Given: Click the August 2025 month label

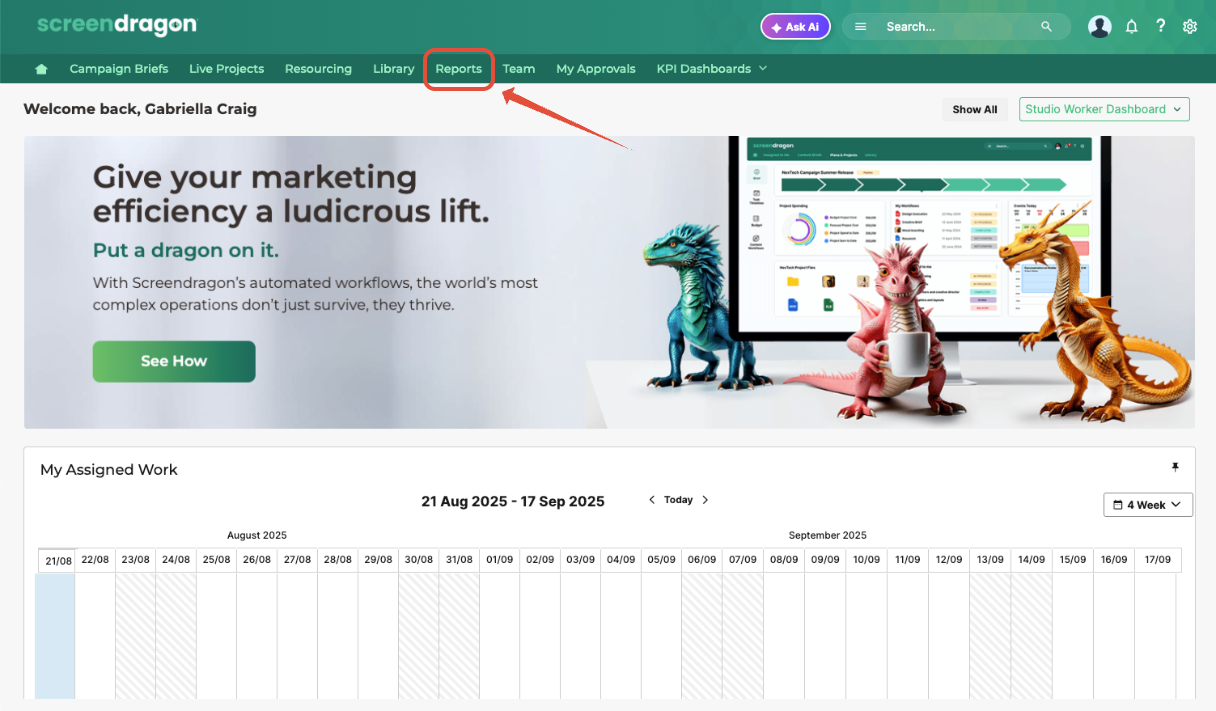Looking at the screenshot, I should coord(257,535).
